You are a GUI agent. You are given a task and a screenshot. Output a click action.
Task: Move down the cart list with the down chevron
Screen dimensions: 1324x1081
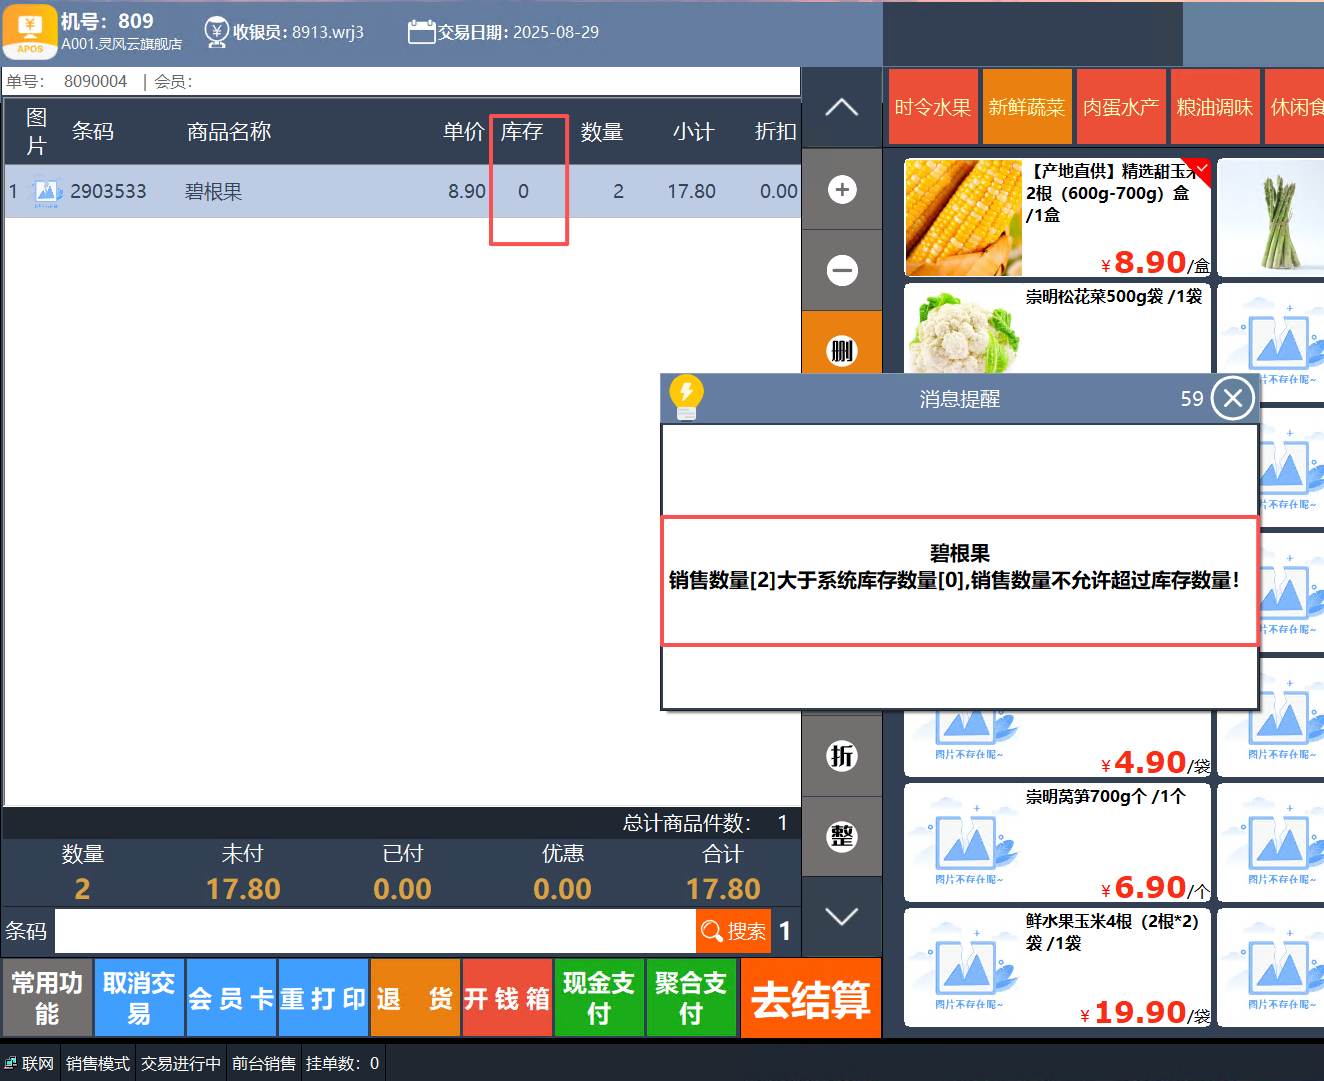pos(842,917)
